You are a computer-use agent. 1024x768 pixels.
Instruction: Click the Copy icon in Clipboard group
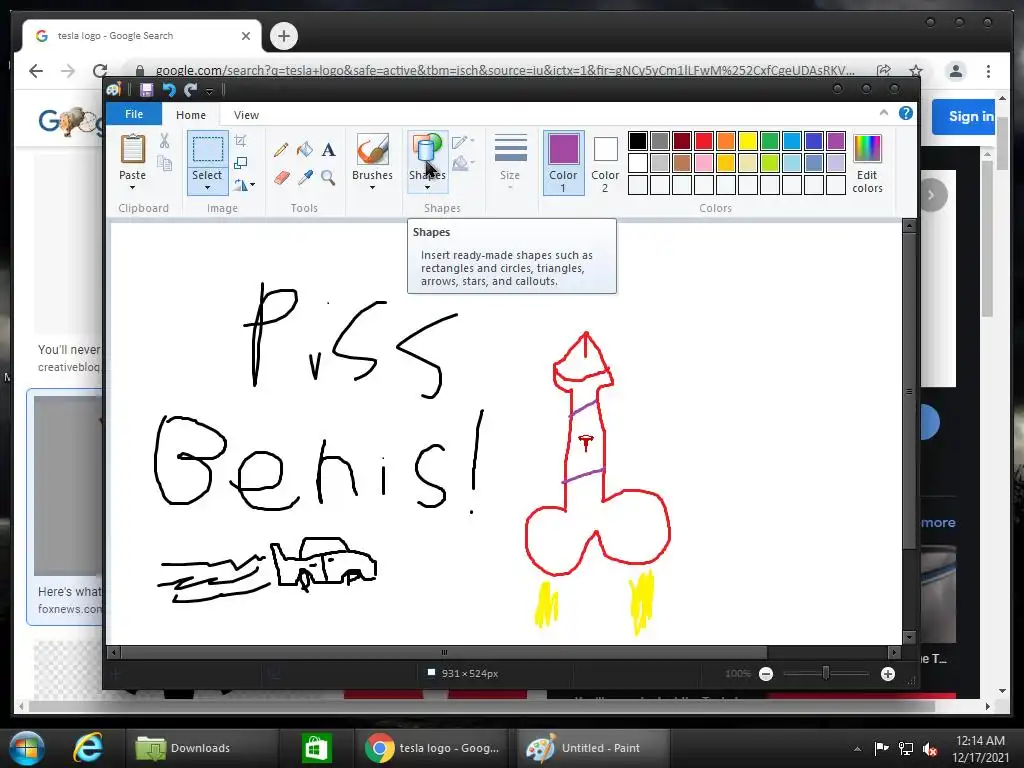pos(165,163)
